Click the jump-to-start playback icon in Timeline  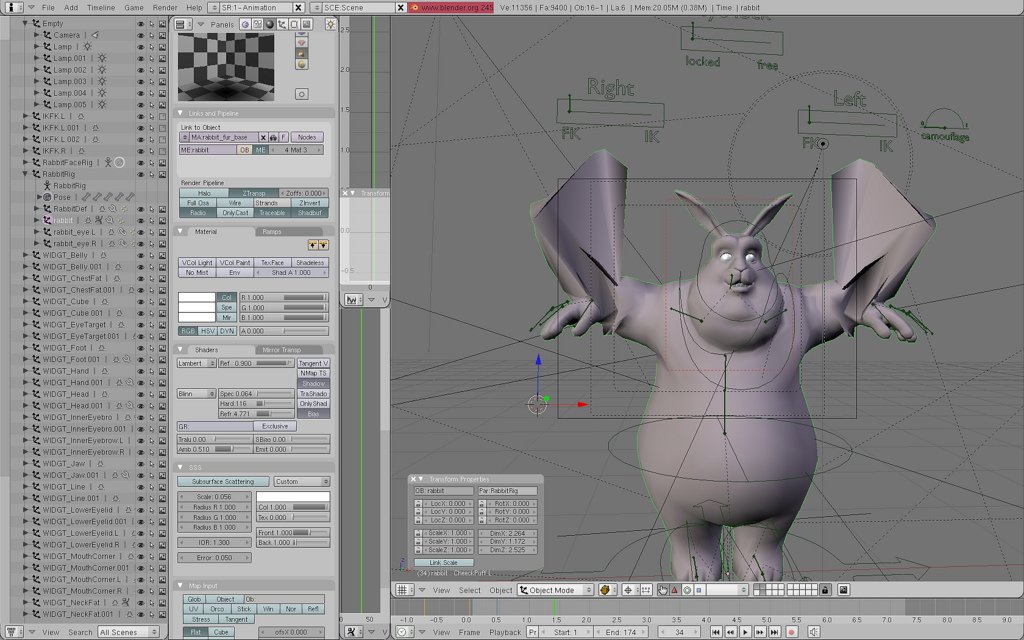point(716,631)
